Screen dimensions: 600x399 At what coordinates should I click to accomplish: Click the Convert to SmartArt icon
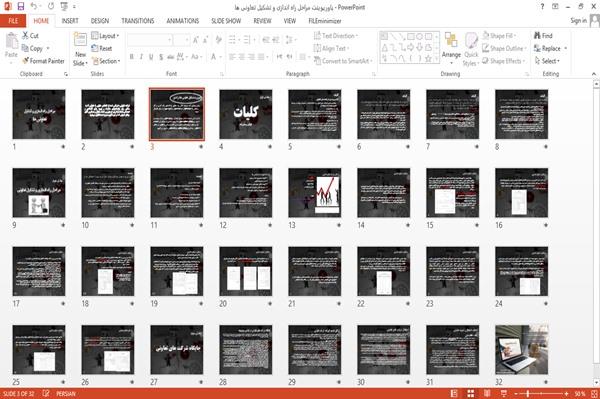(317, 61)
